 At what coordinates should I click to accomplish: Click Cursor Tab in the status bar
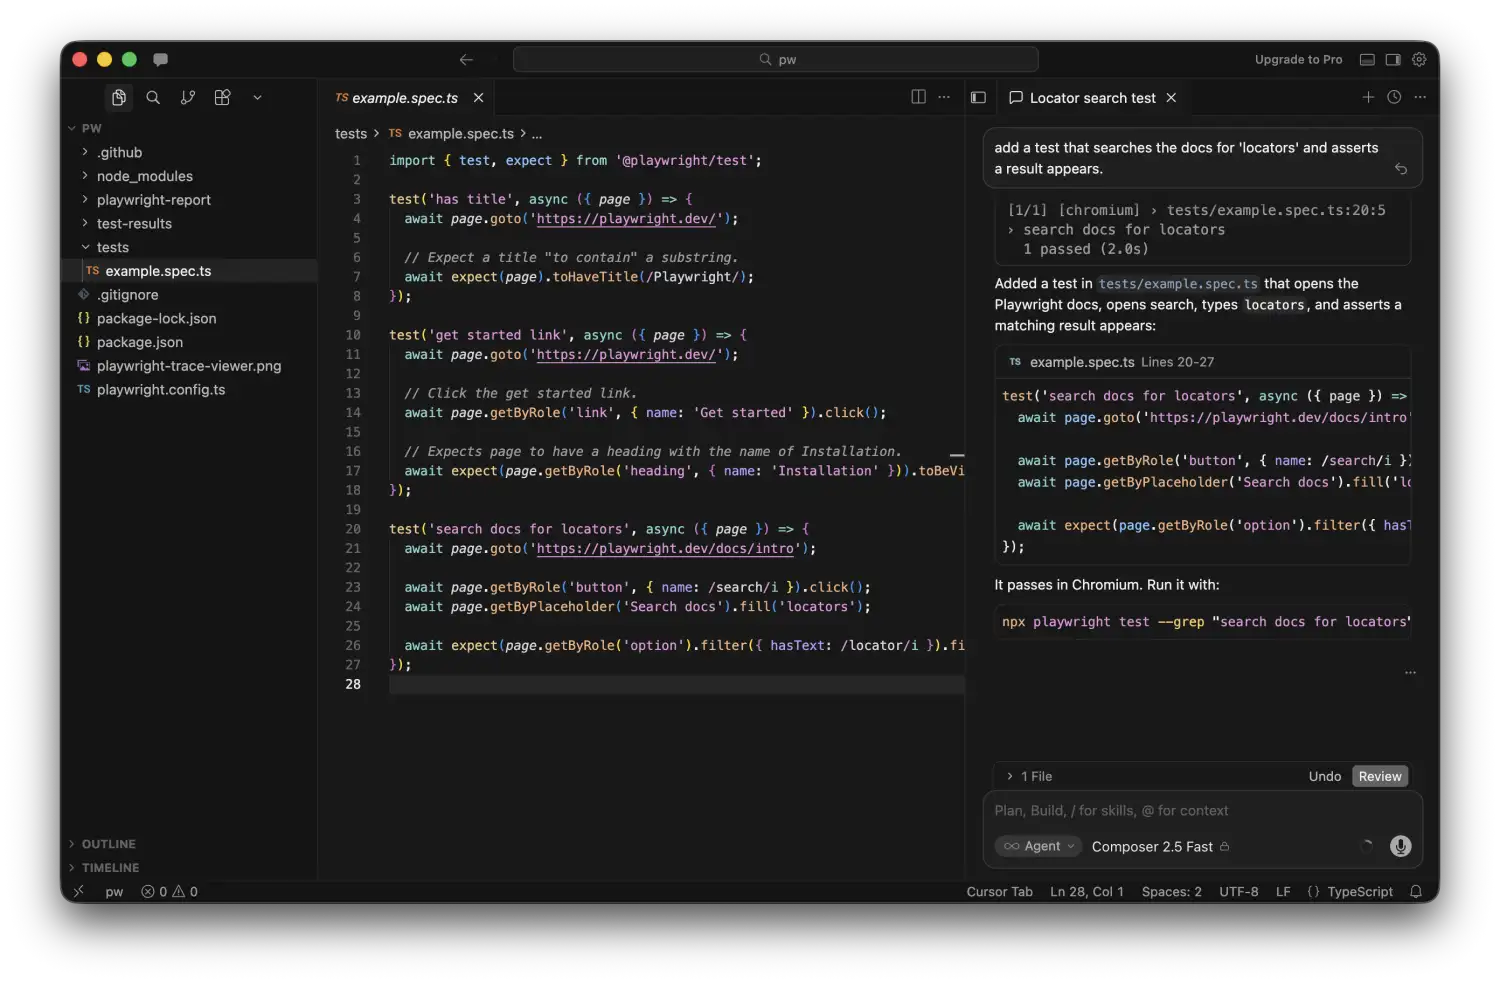(x=999, y=891)
